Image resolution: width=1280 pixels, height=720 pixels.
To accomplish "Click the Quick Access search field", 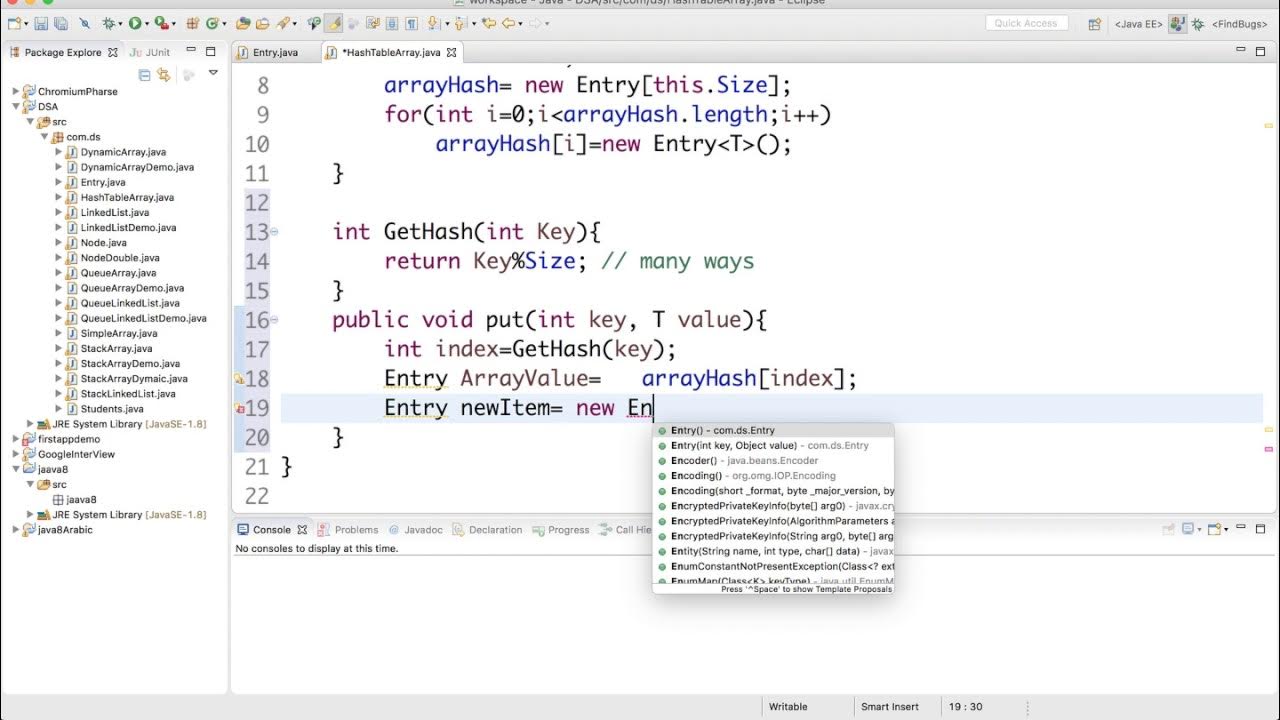I will [1026, 23].
